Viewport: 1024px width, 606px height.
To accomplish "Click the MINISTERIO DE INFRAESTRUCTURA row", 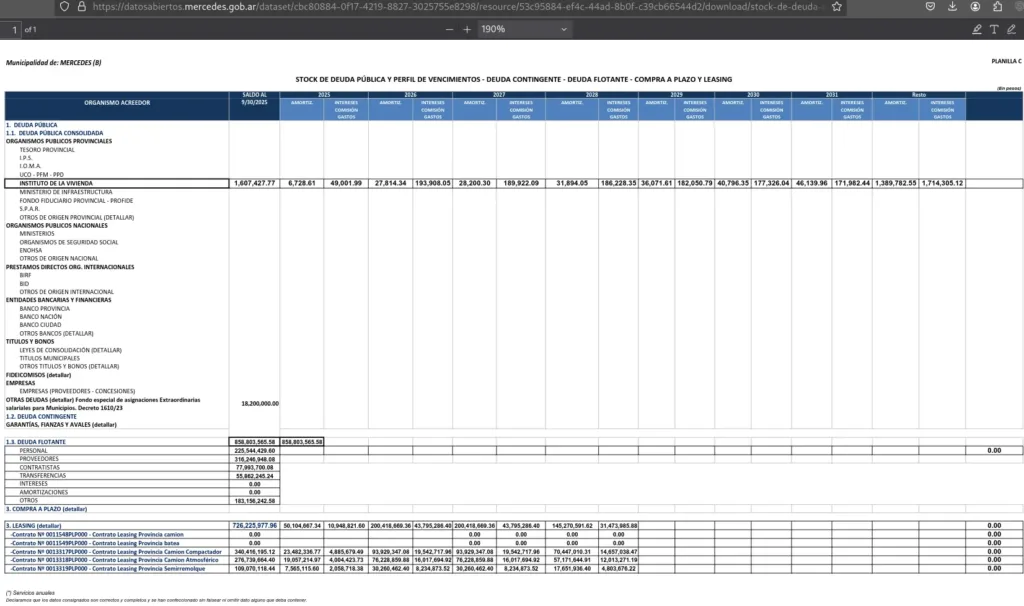I will tap(66, 192).
